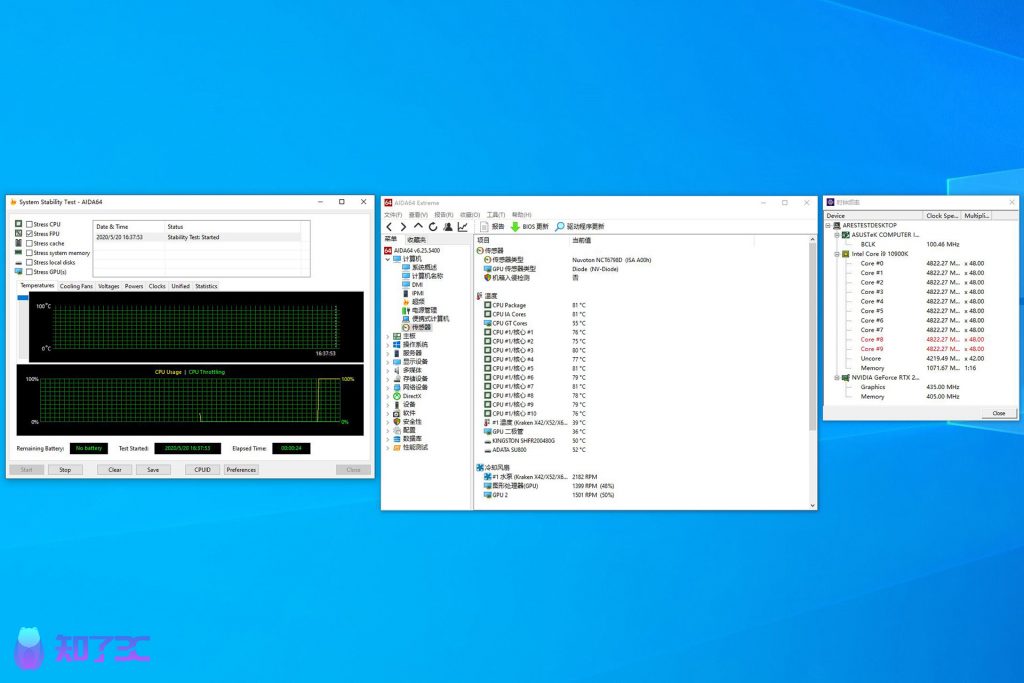Click Close in the clock speed window
The image size is (1024, 683).
coord(999,413)
